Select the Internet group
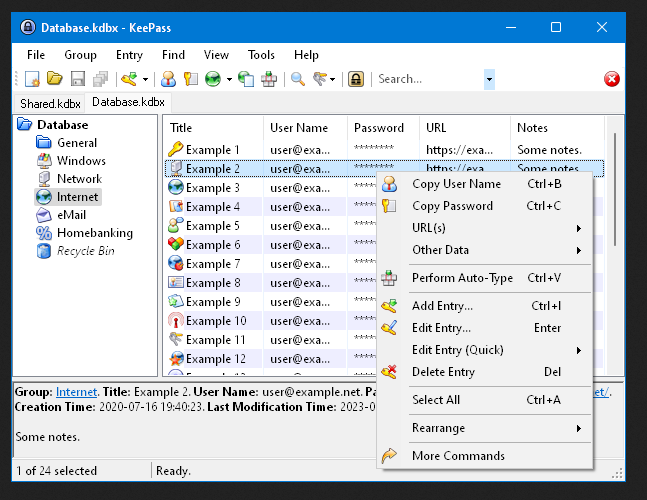 [x=77, y=197]
